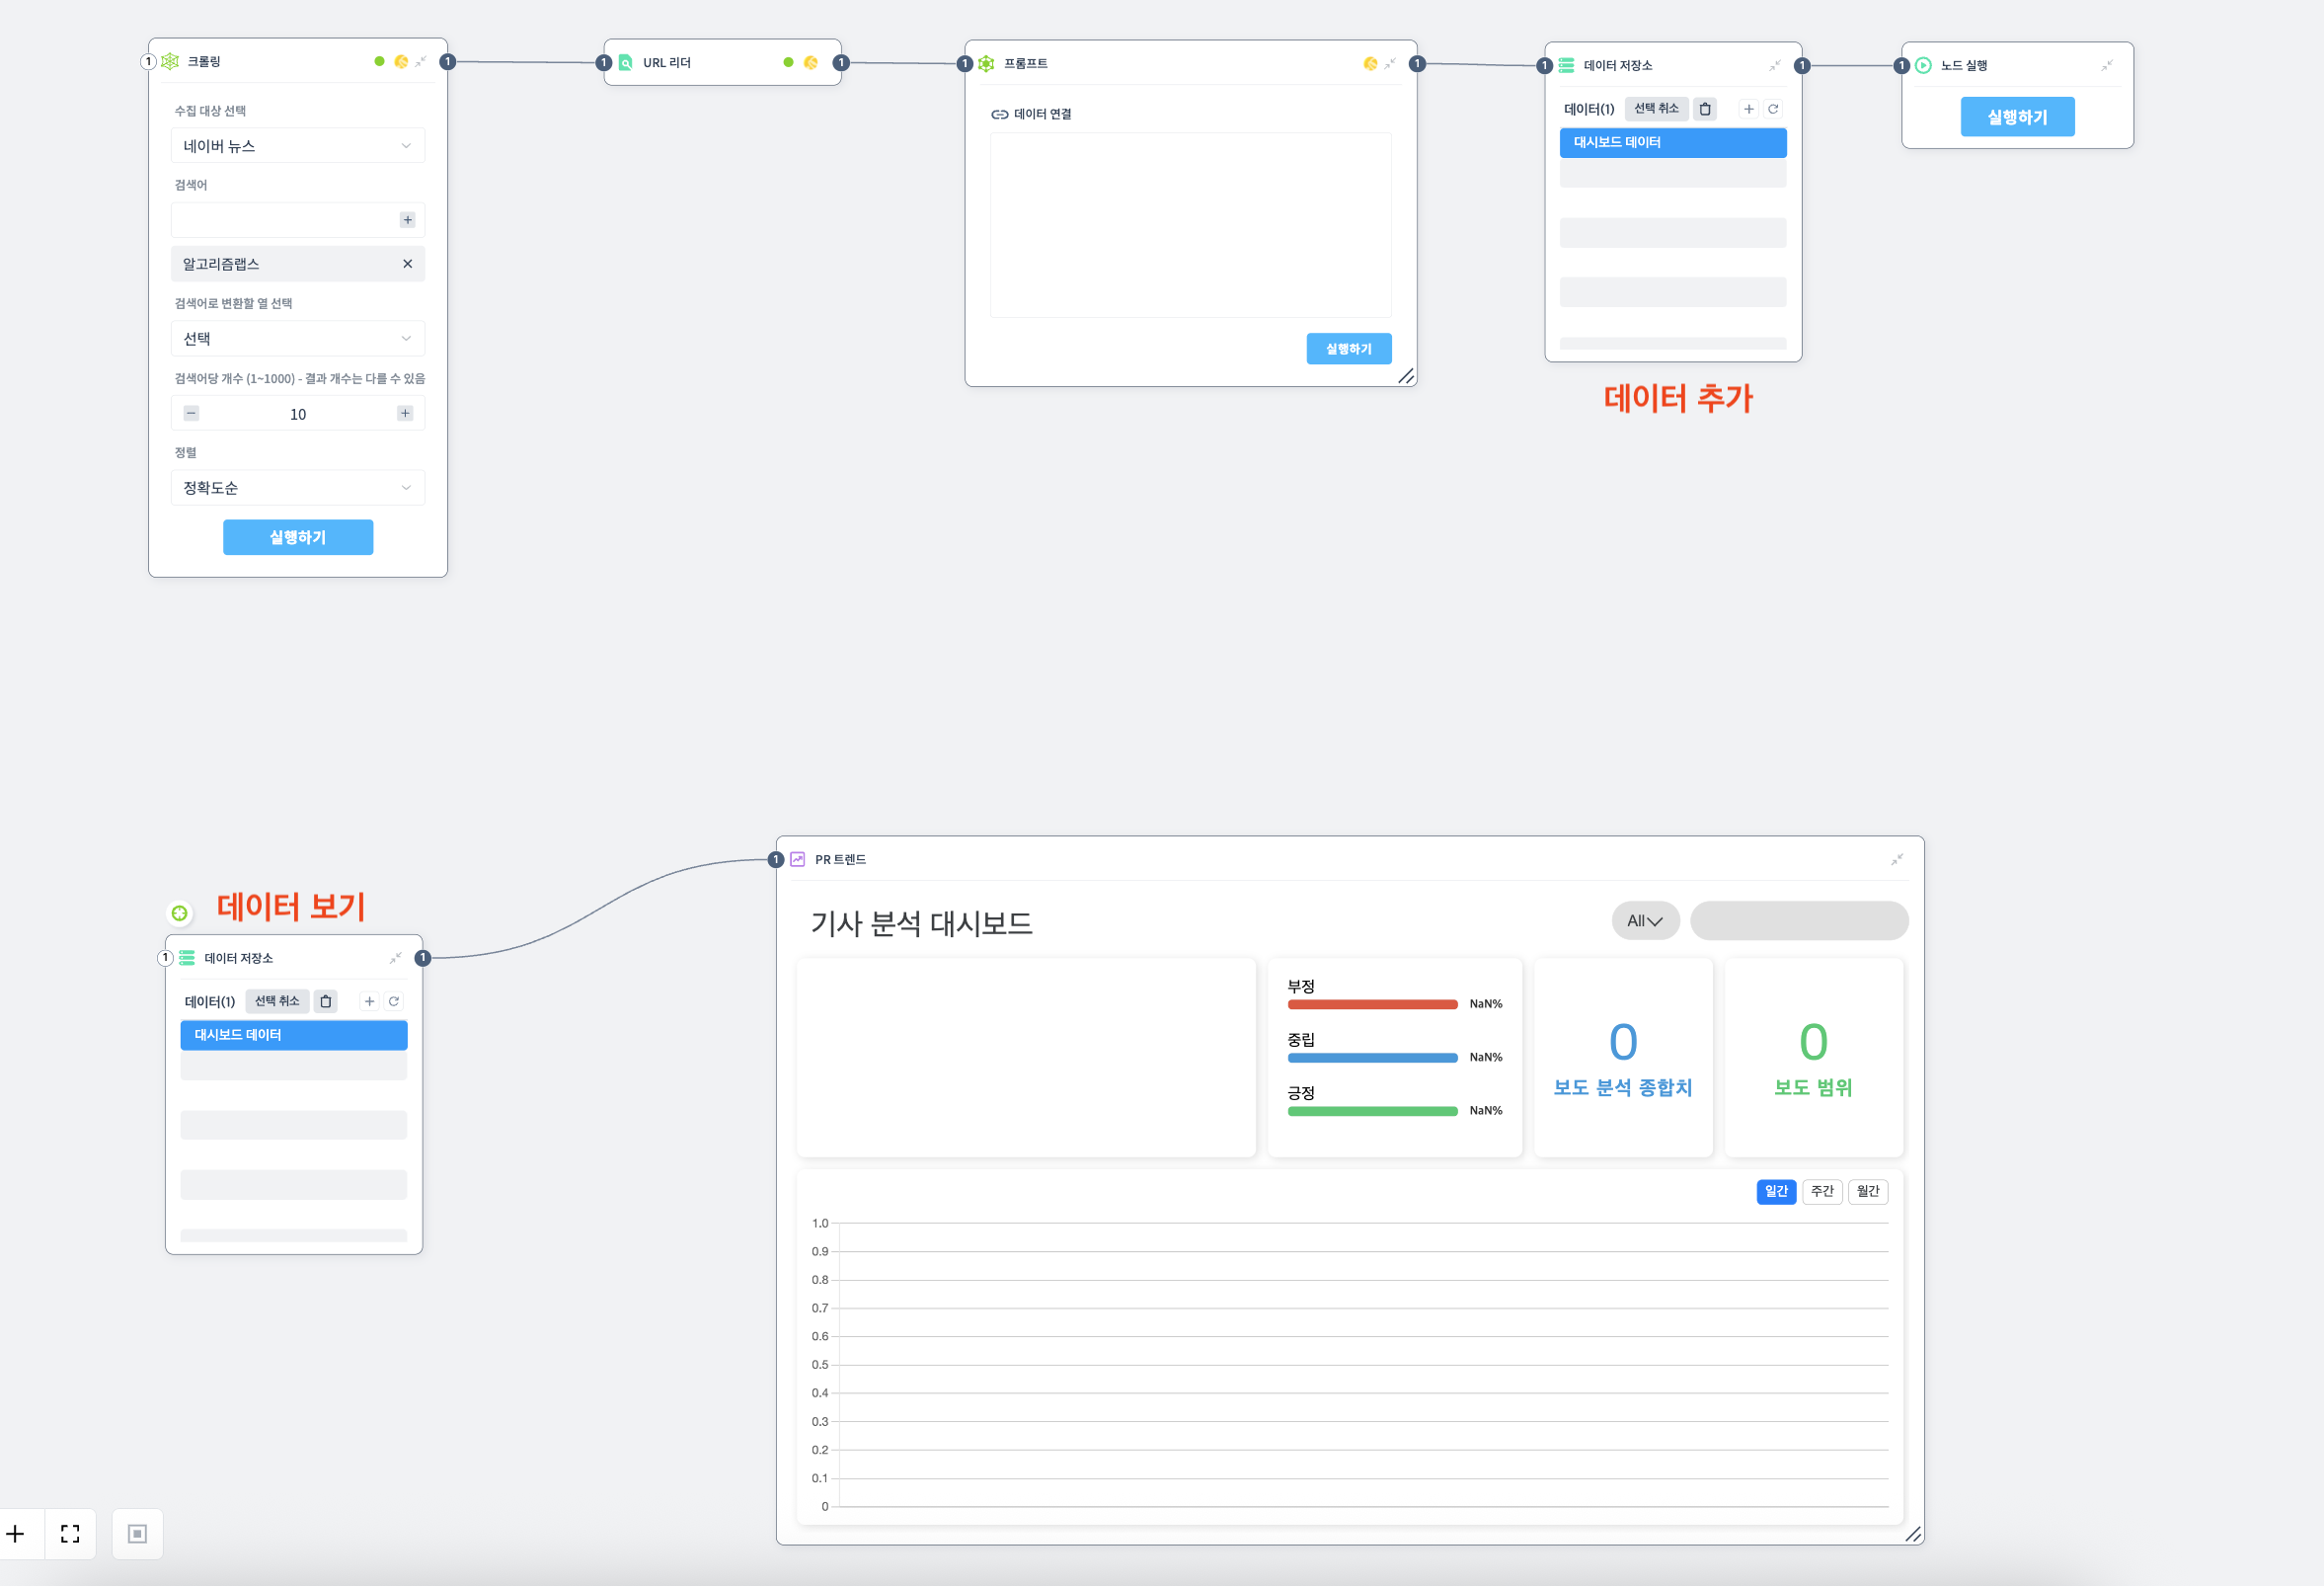Viewport: 2324px width, 1586px height.
Task: Click the green circle icon near 데이터 보기
Action: point(179,913)
